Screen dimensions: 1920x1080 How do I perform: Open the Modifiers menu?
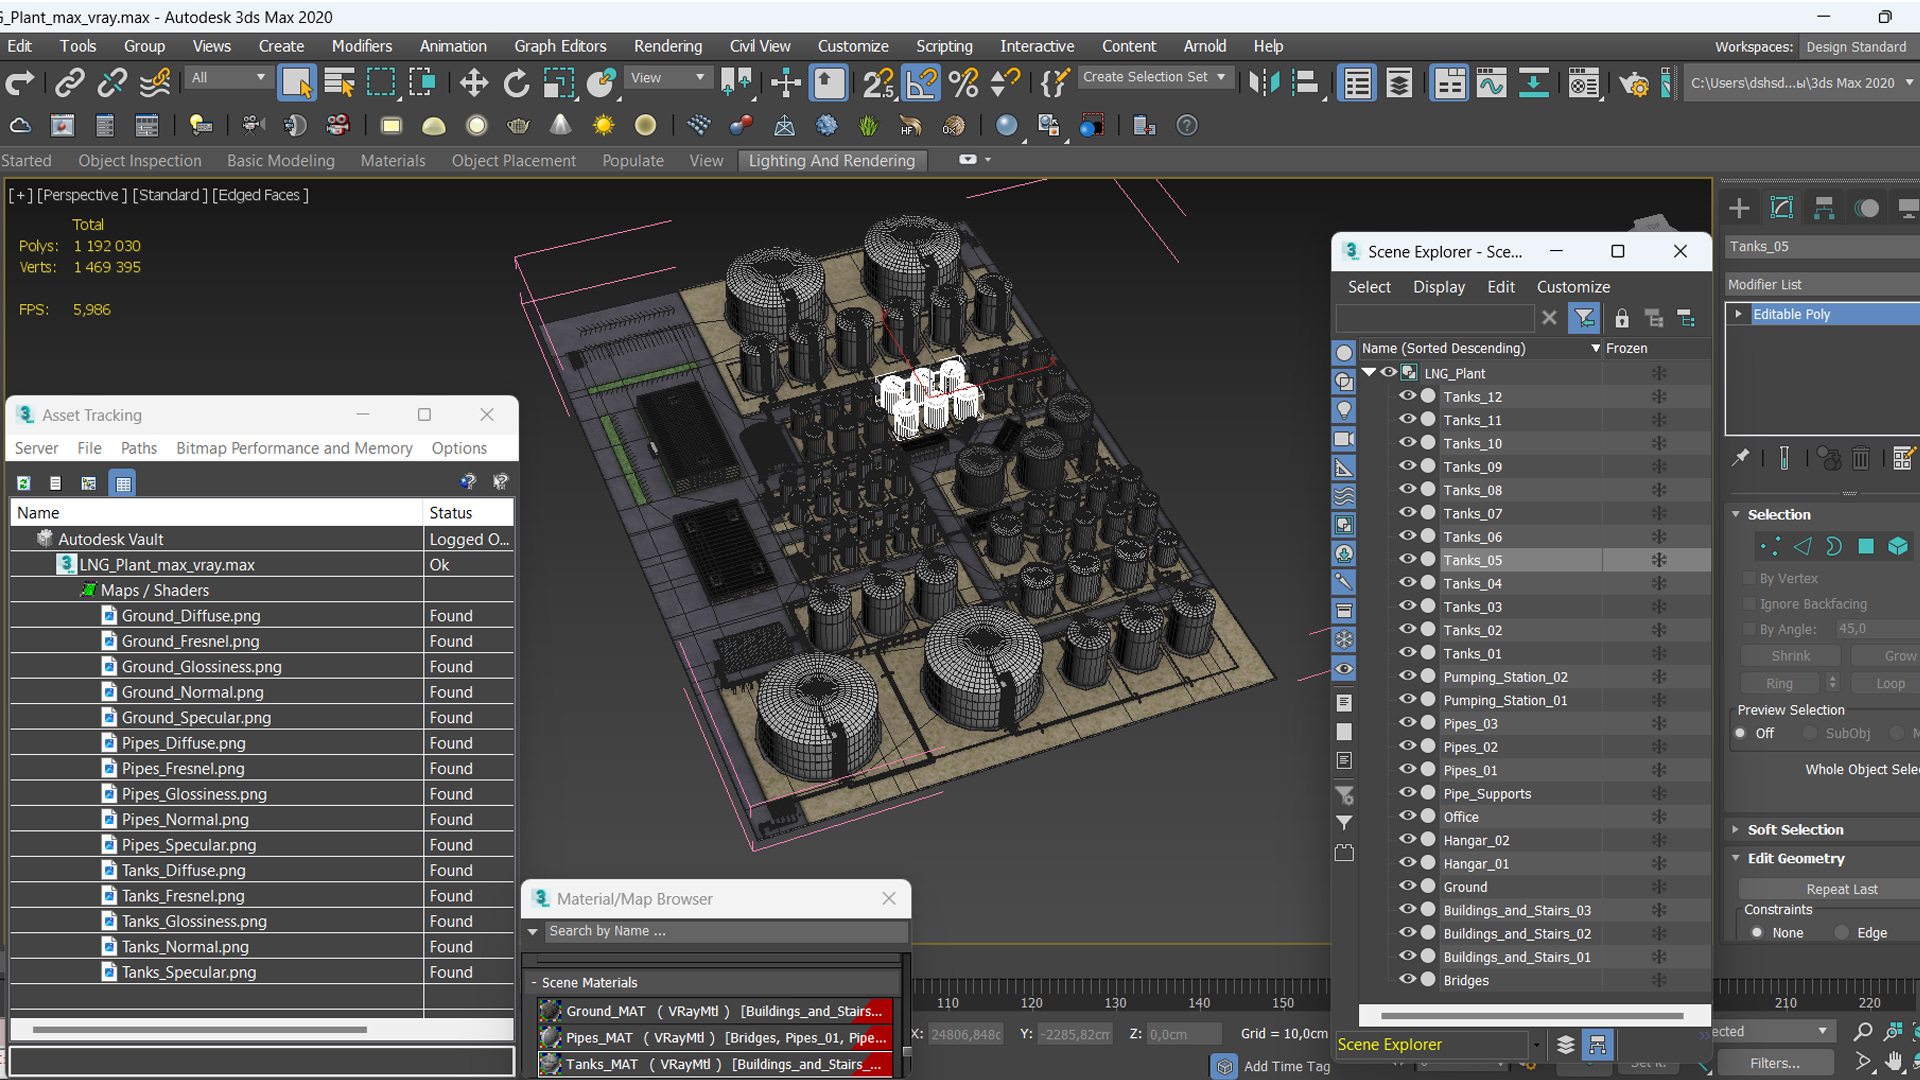click(362, 46)
